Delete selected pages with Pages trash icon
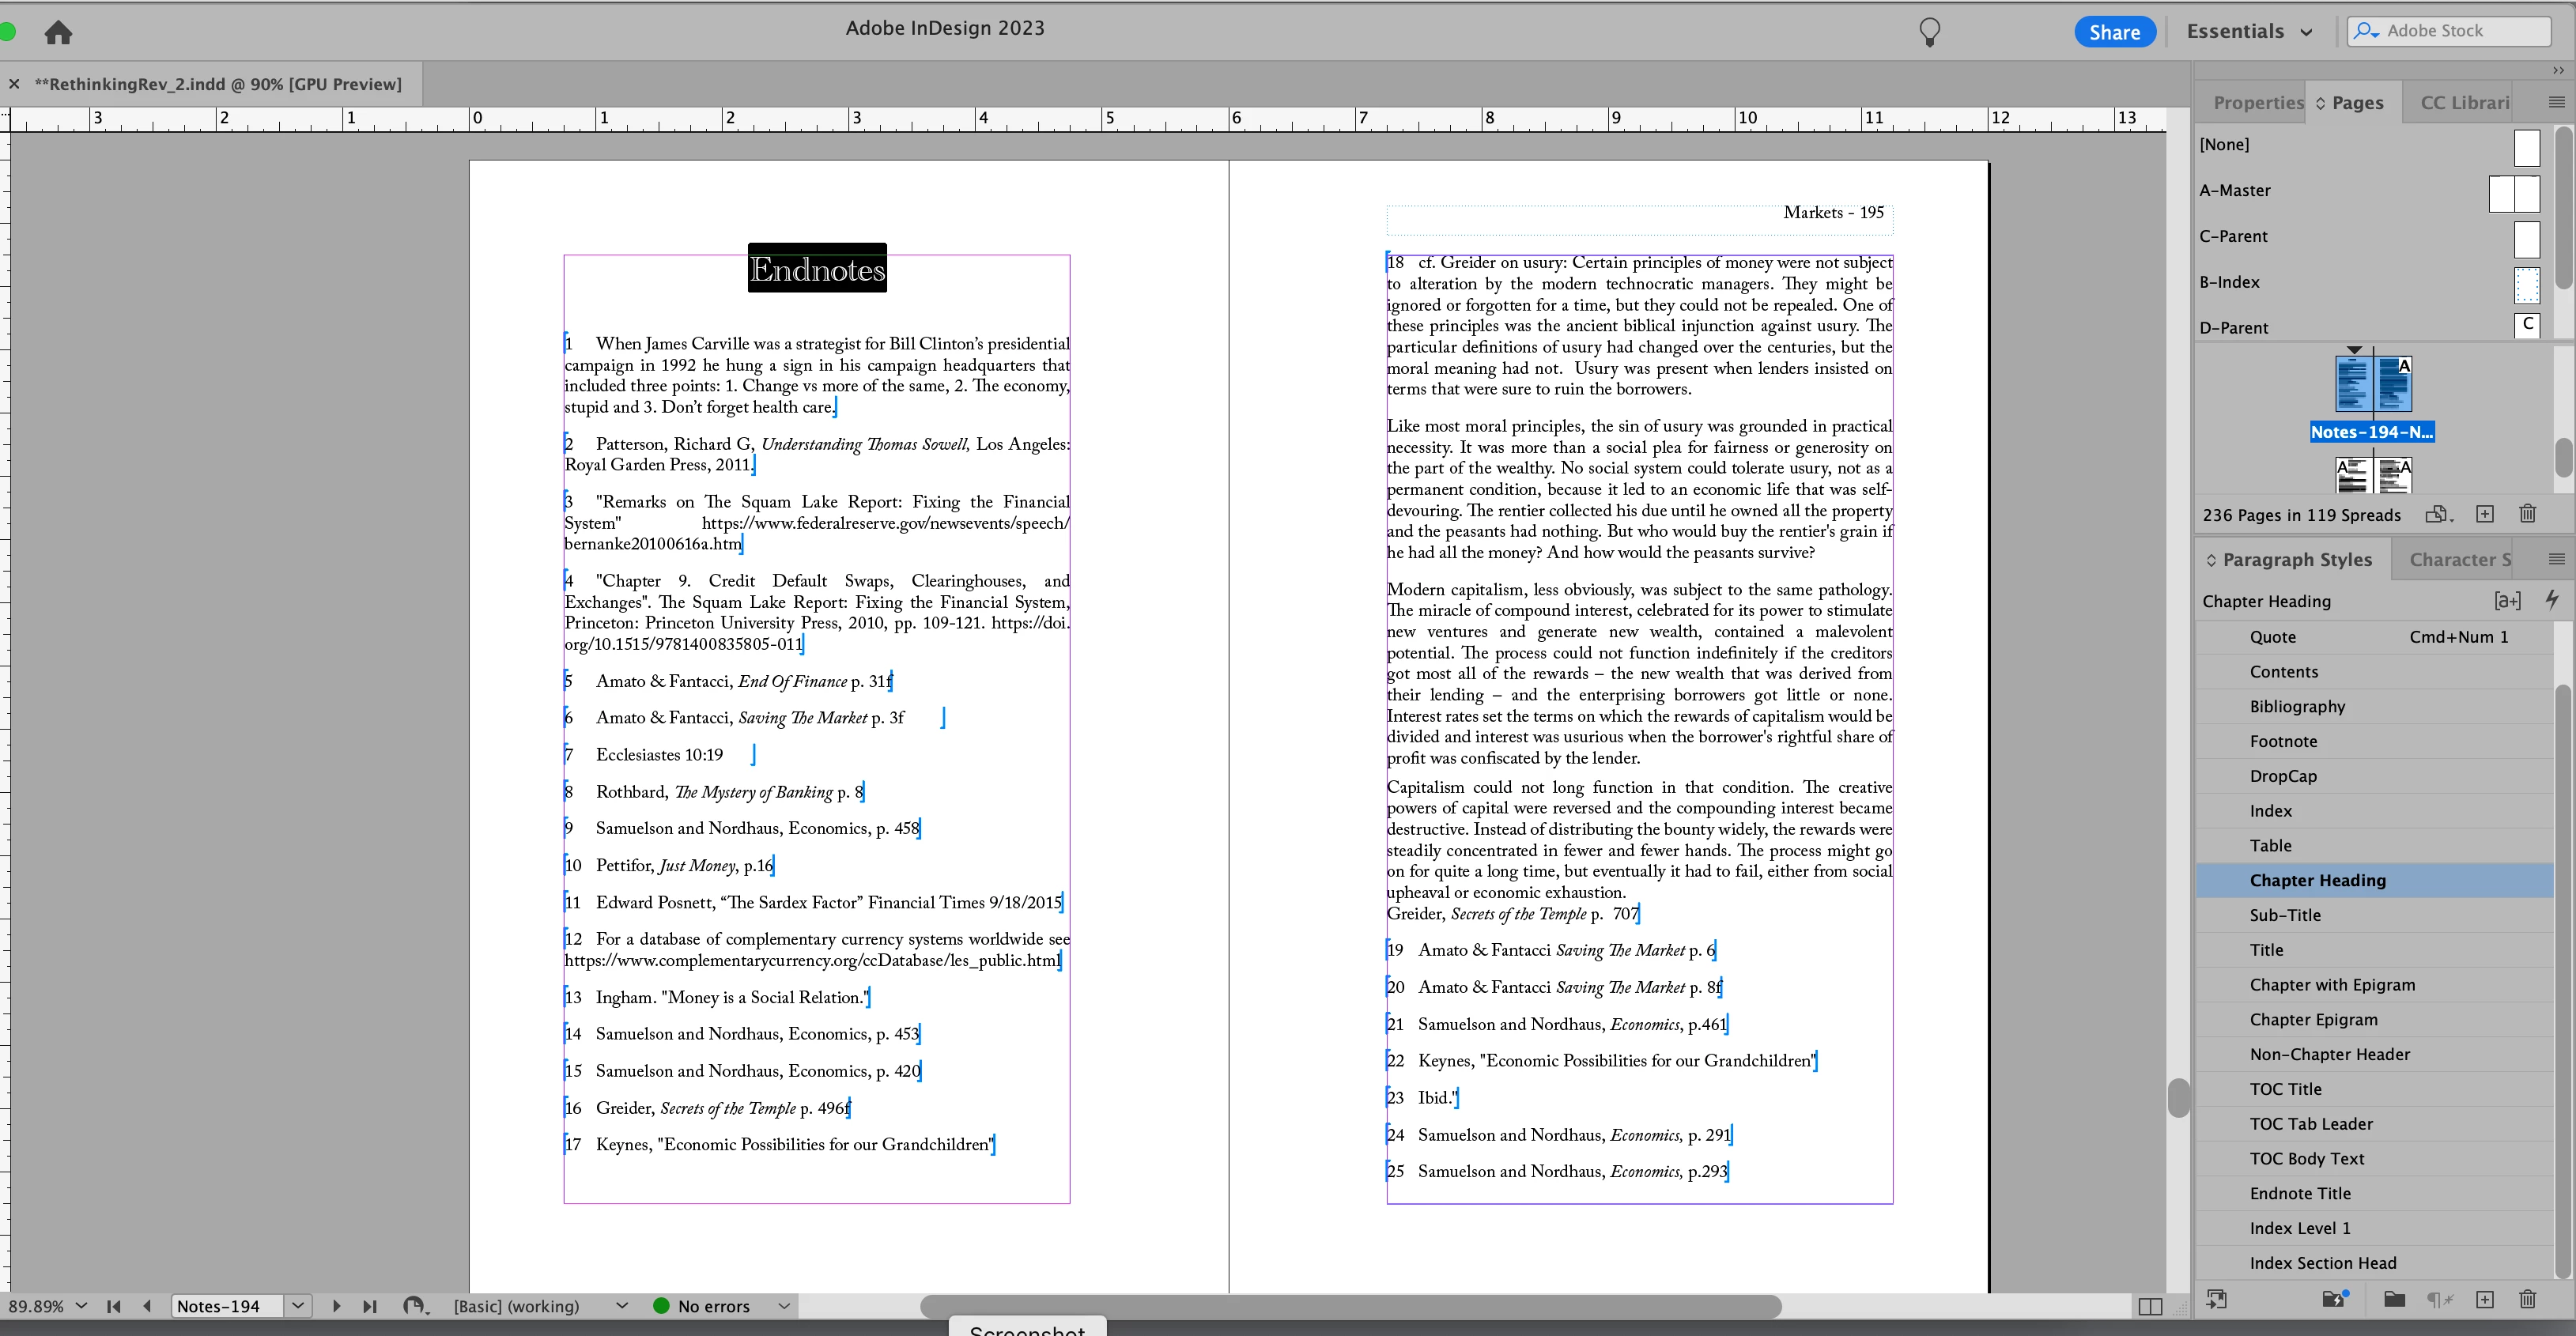Viewport: 2576px width, 1336px height. 2527,514
